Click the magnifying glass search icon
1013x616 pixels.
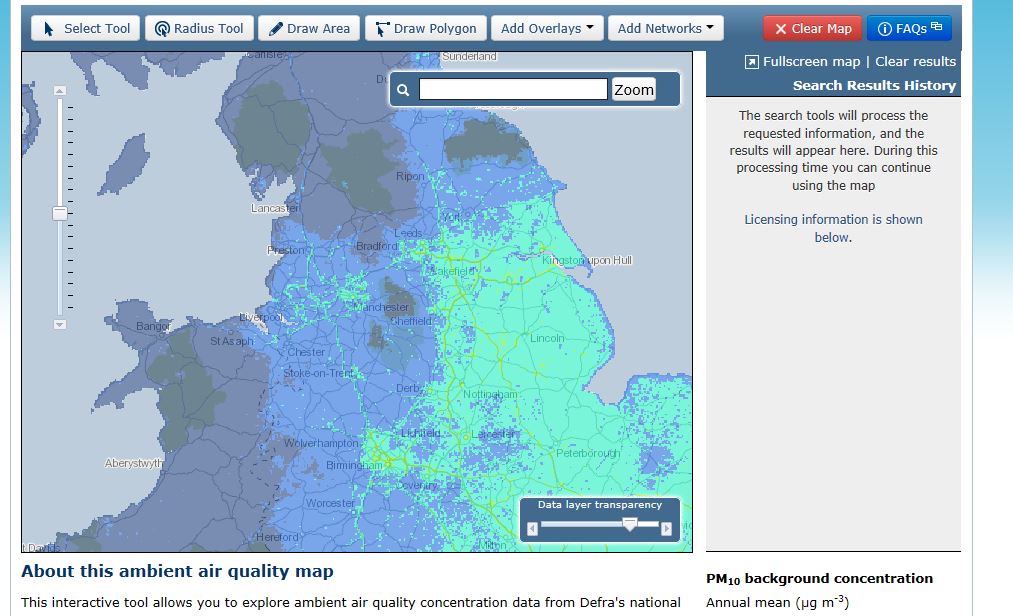point(404,90)
